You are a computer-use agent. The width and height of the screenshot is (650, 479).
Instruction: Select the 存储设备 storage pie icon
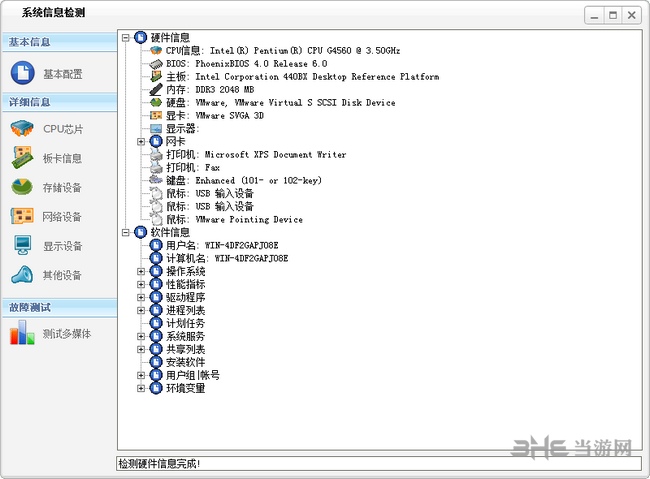[x=23, y=187]
